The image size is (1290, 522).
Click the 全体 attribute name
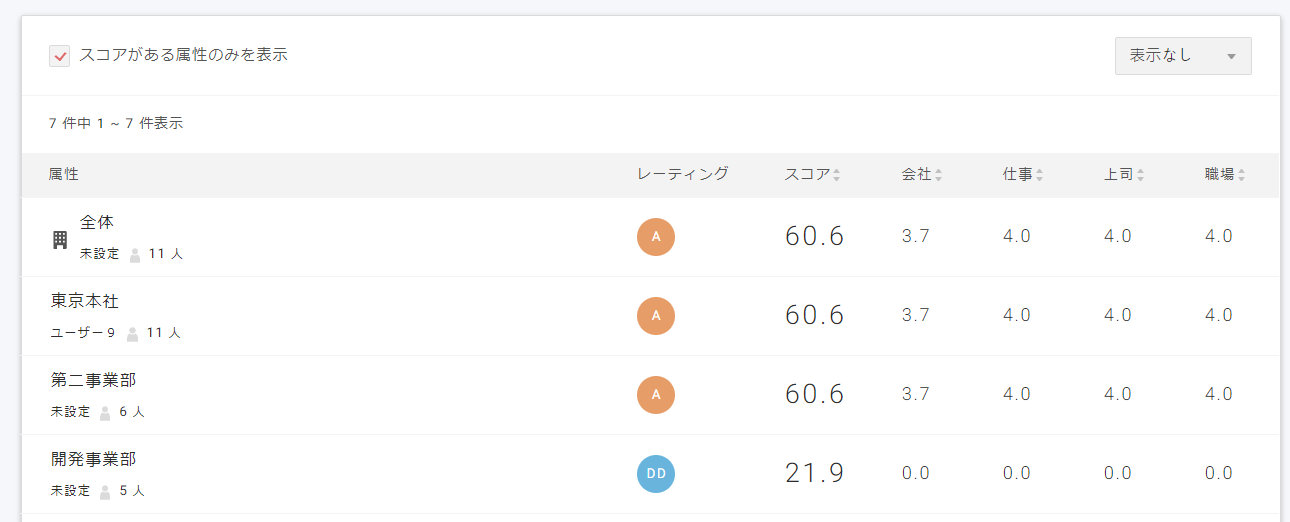pyautogui.click(x=97, y=222)
